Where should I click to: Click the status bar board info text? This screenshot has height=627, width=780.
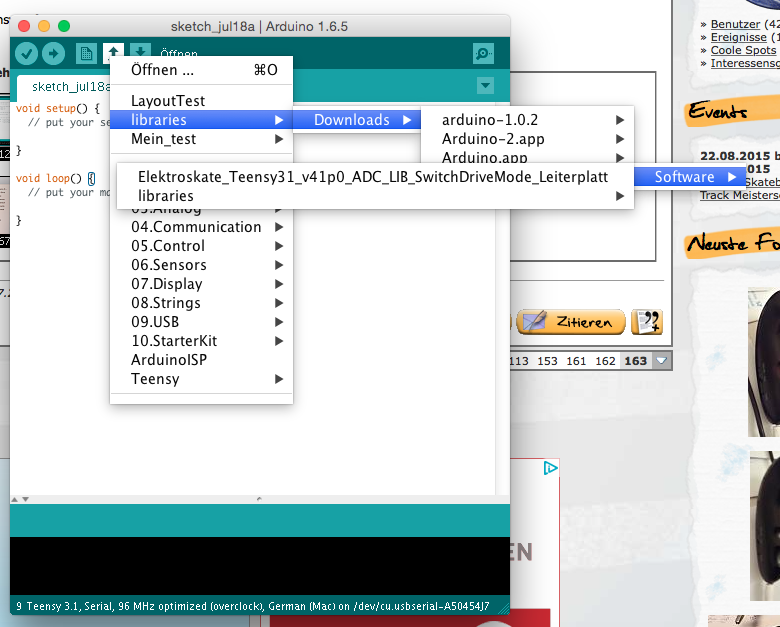[x=253, y=606]
